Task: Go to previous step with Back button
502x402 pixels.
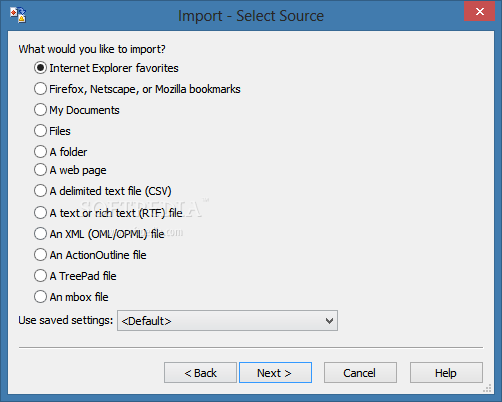Action: tap(200, 373)
